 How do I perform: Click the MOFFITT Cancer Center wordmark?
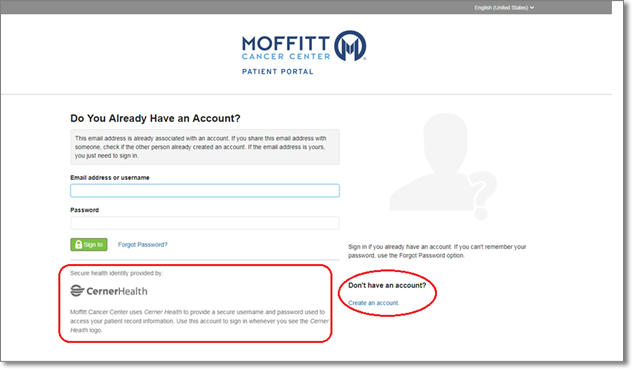(286, 48)
